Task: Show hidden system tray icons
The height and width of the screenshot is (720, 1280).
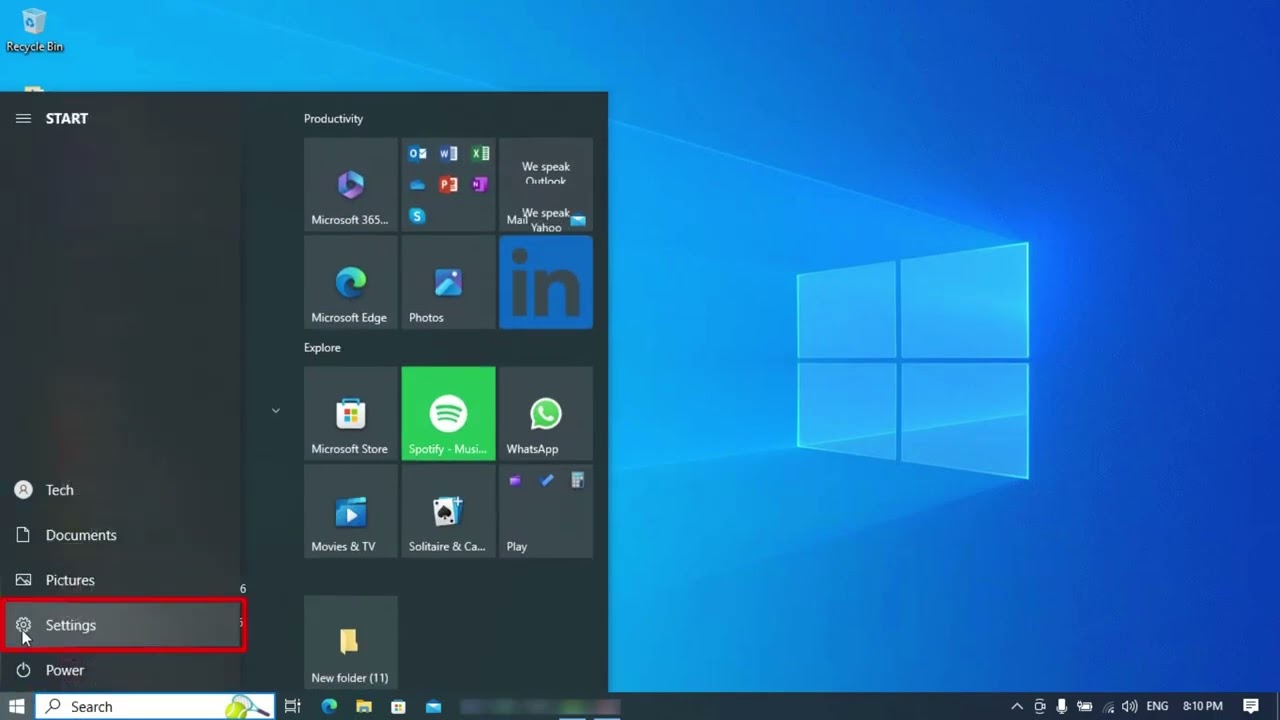Action: pyautogui.click(x=1017, y=706)
